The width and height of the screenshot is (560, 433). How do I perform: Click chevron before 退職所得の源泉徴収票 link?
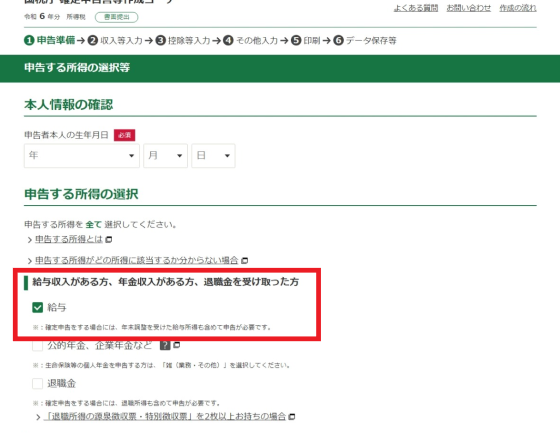(x=38, y=417)
